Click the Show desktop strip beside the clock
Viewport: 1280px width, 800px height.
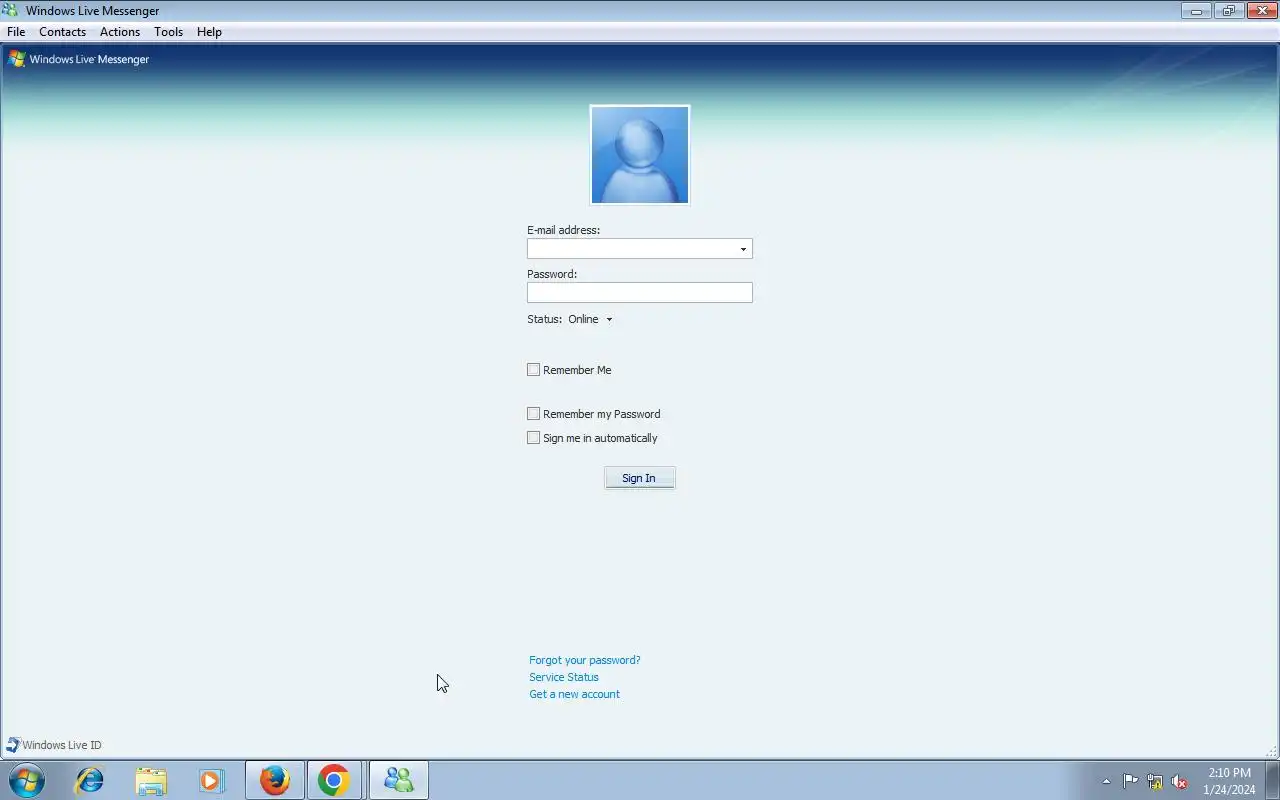[x=1273, y=780]
